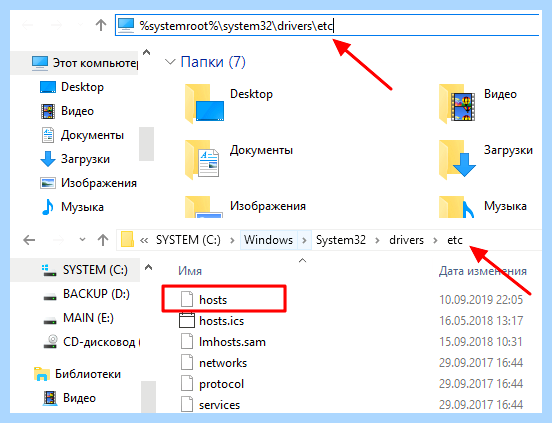Select the lmhosts.sam file
The height and width of the screenshot is (423, 552).
pyautogui.click(x=232, y=342)
